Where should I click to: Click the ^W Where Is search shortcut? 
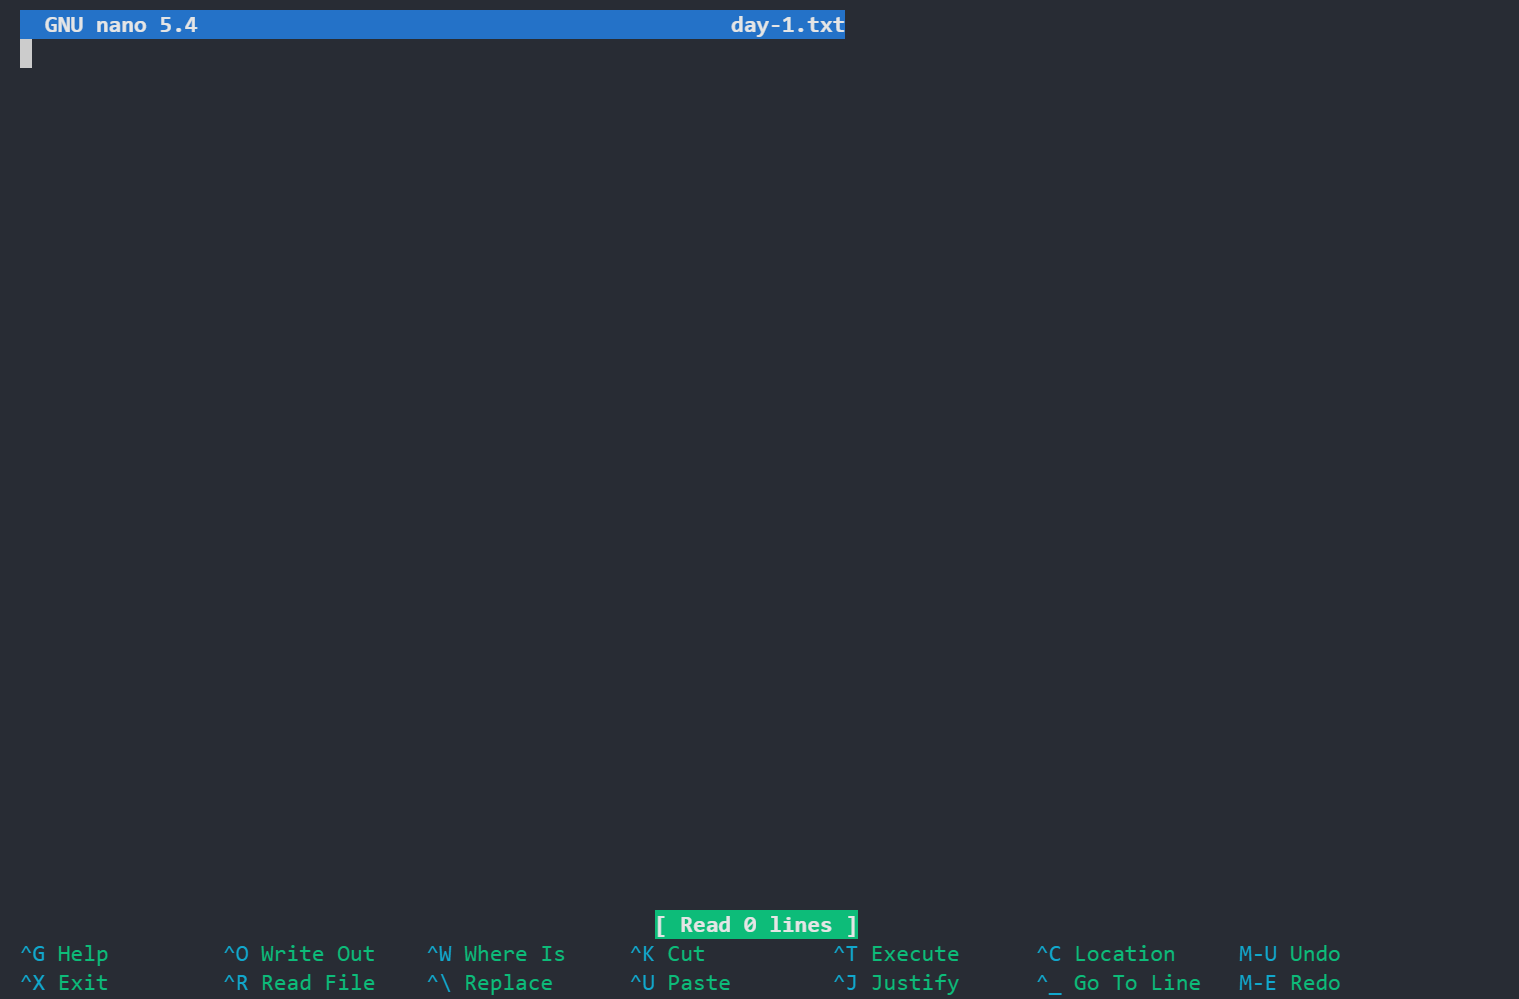(x=496, y=954)
